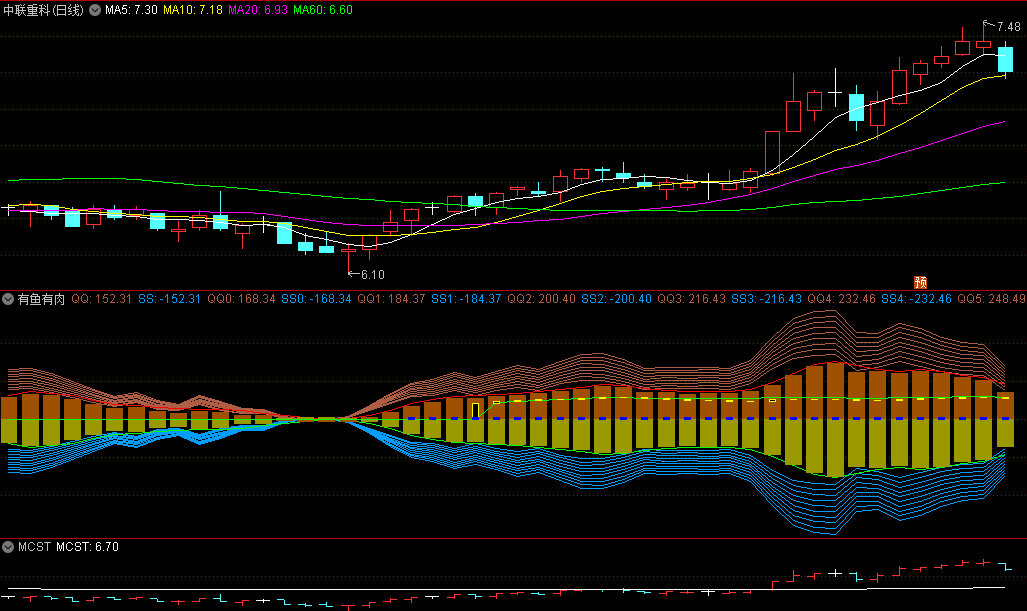The width and height of the screenshot is (1027, 611).
Task: Click the SS0: -168.34 value
Action: click(x=316, y=299)
